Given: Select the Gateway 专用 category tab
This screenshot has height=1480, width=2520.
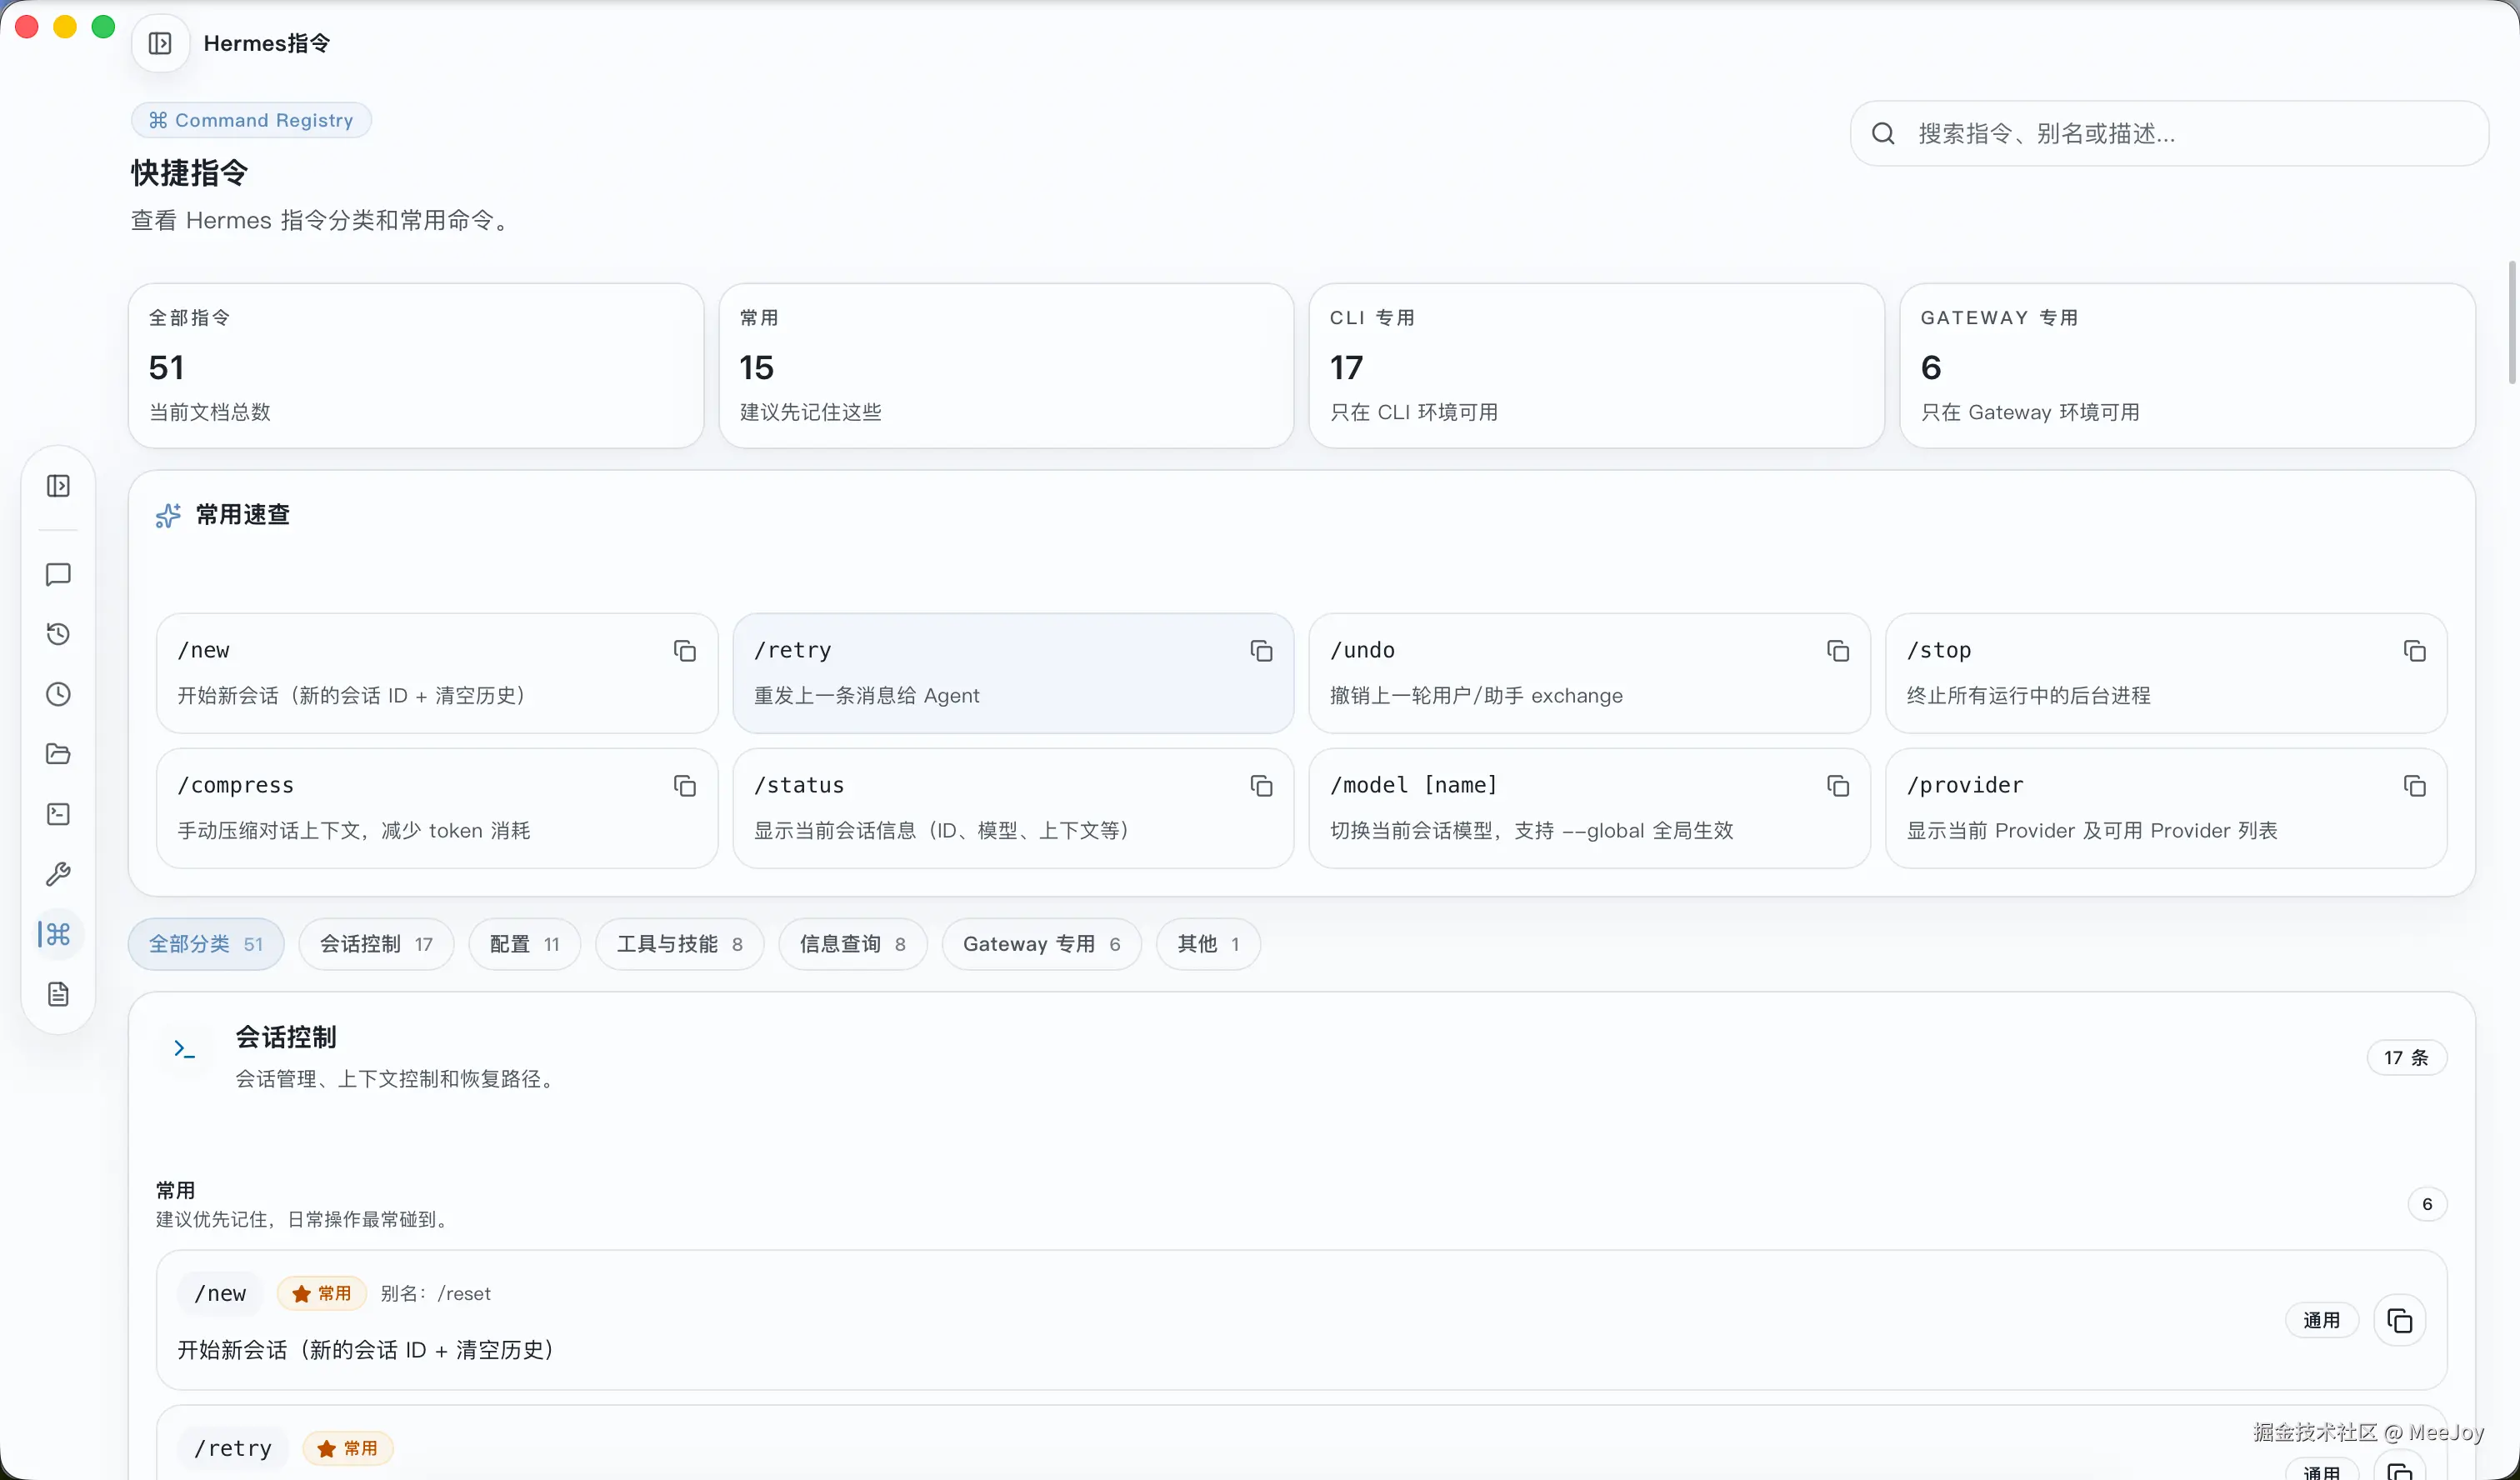Looking at the screenshot, I should tap(1040, 944).
